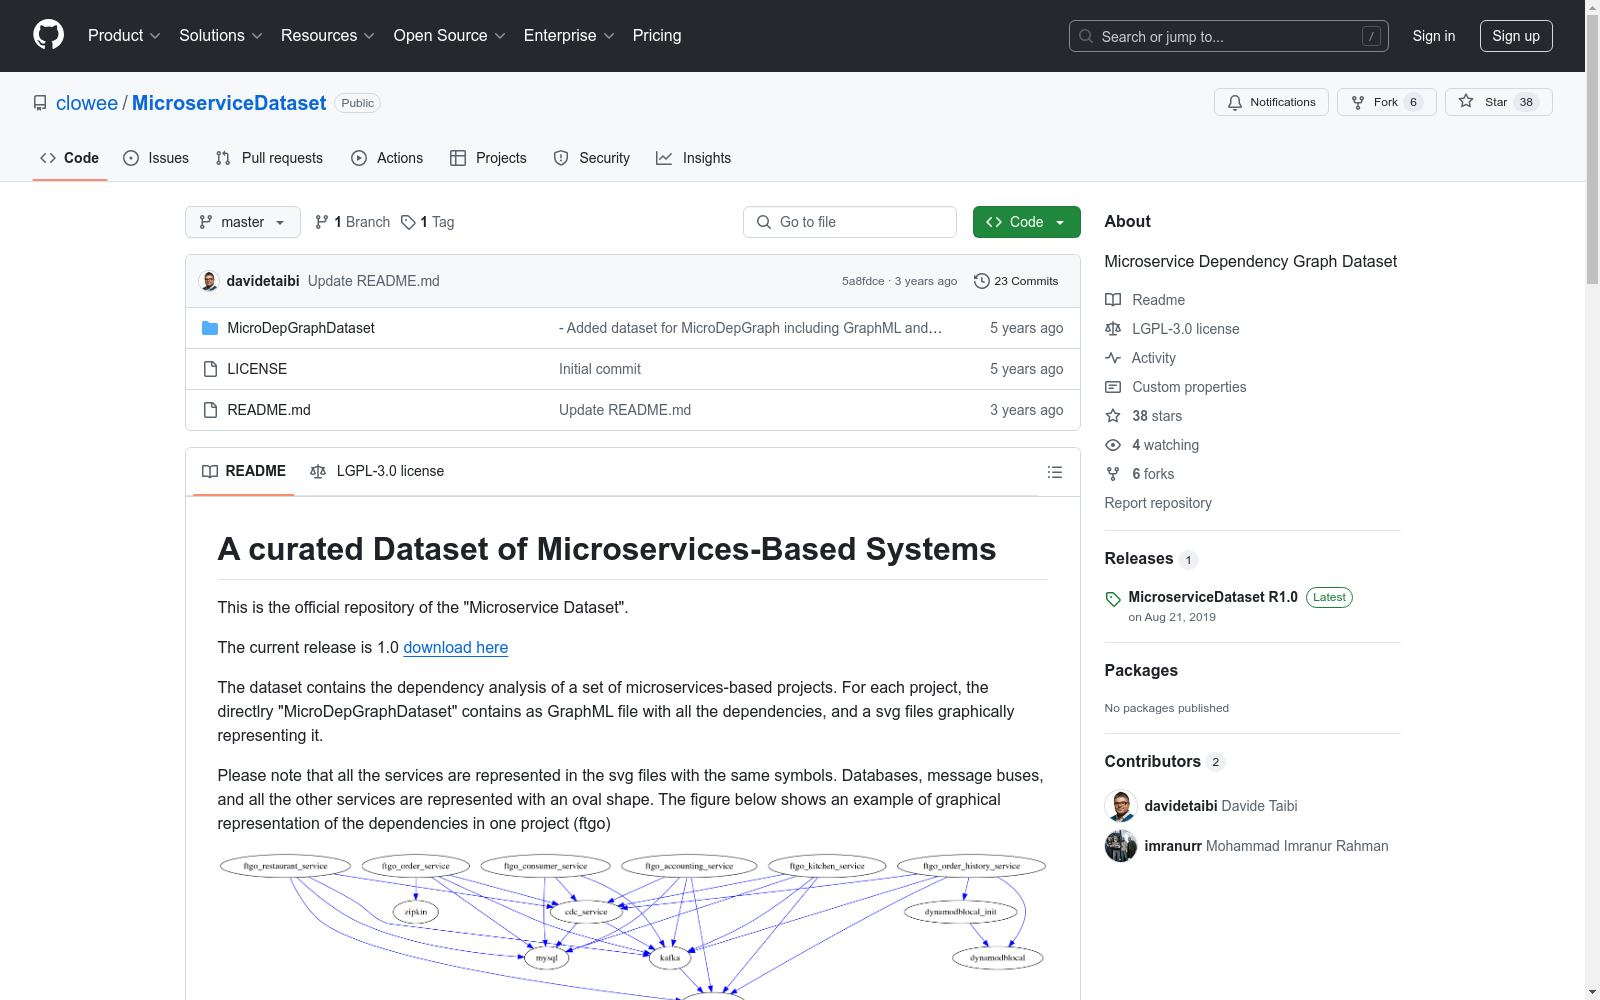Select the README tab in file viewer
The height and width of the screenshot is (1000, 1600).
[244, 471]
